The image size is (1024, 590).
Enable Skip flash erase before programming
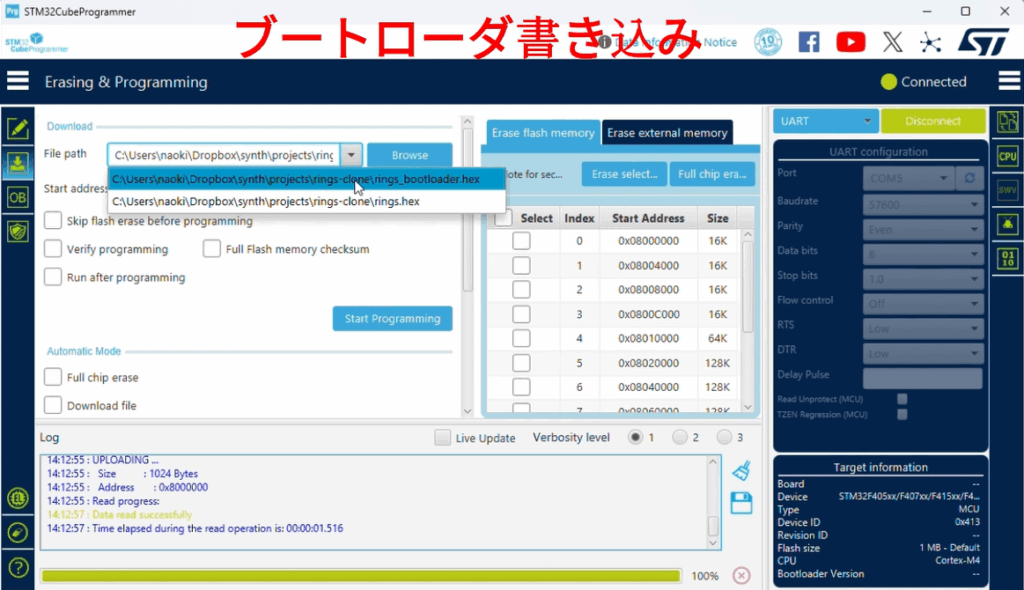[53, 220]
